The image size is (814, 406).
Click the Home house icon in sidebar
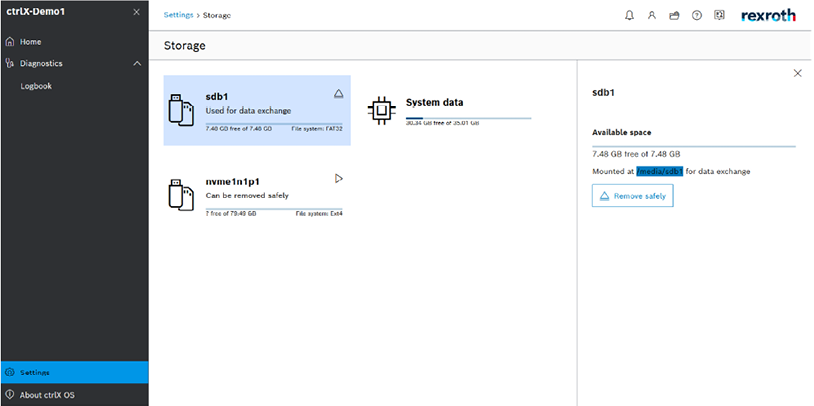point(9,42)
